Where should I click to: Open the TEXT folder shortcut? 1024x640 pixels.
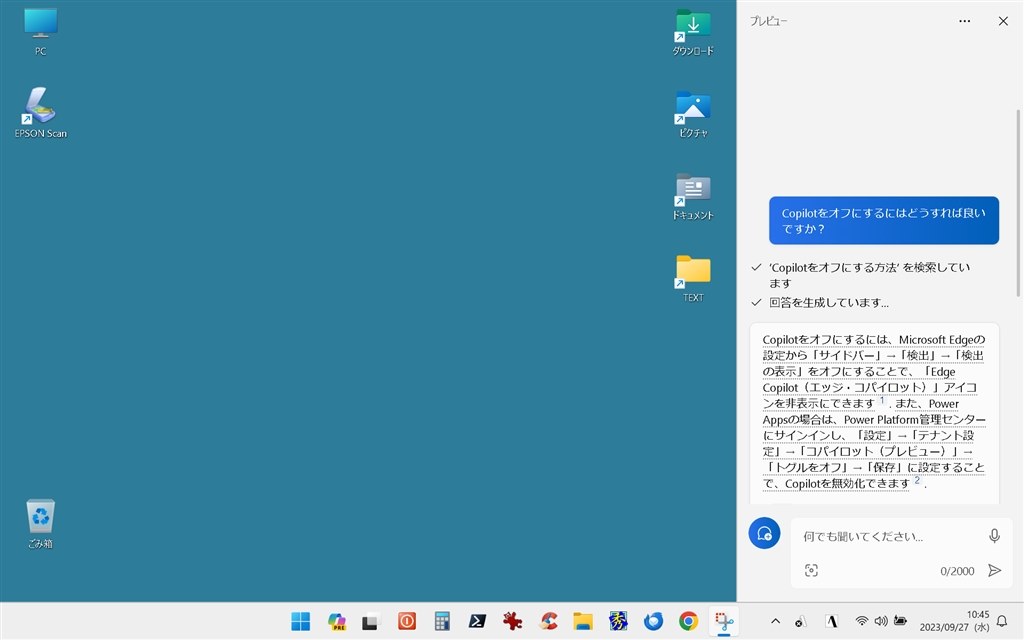(693, 279)
